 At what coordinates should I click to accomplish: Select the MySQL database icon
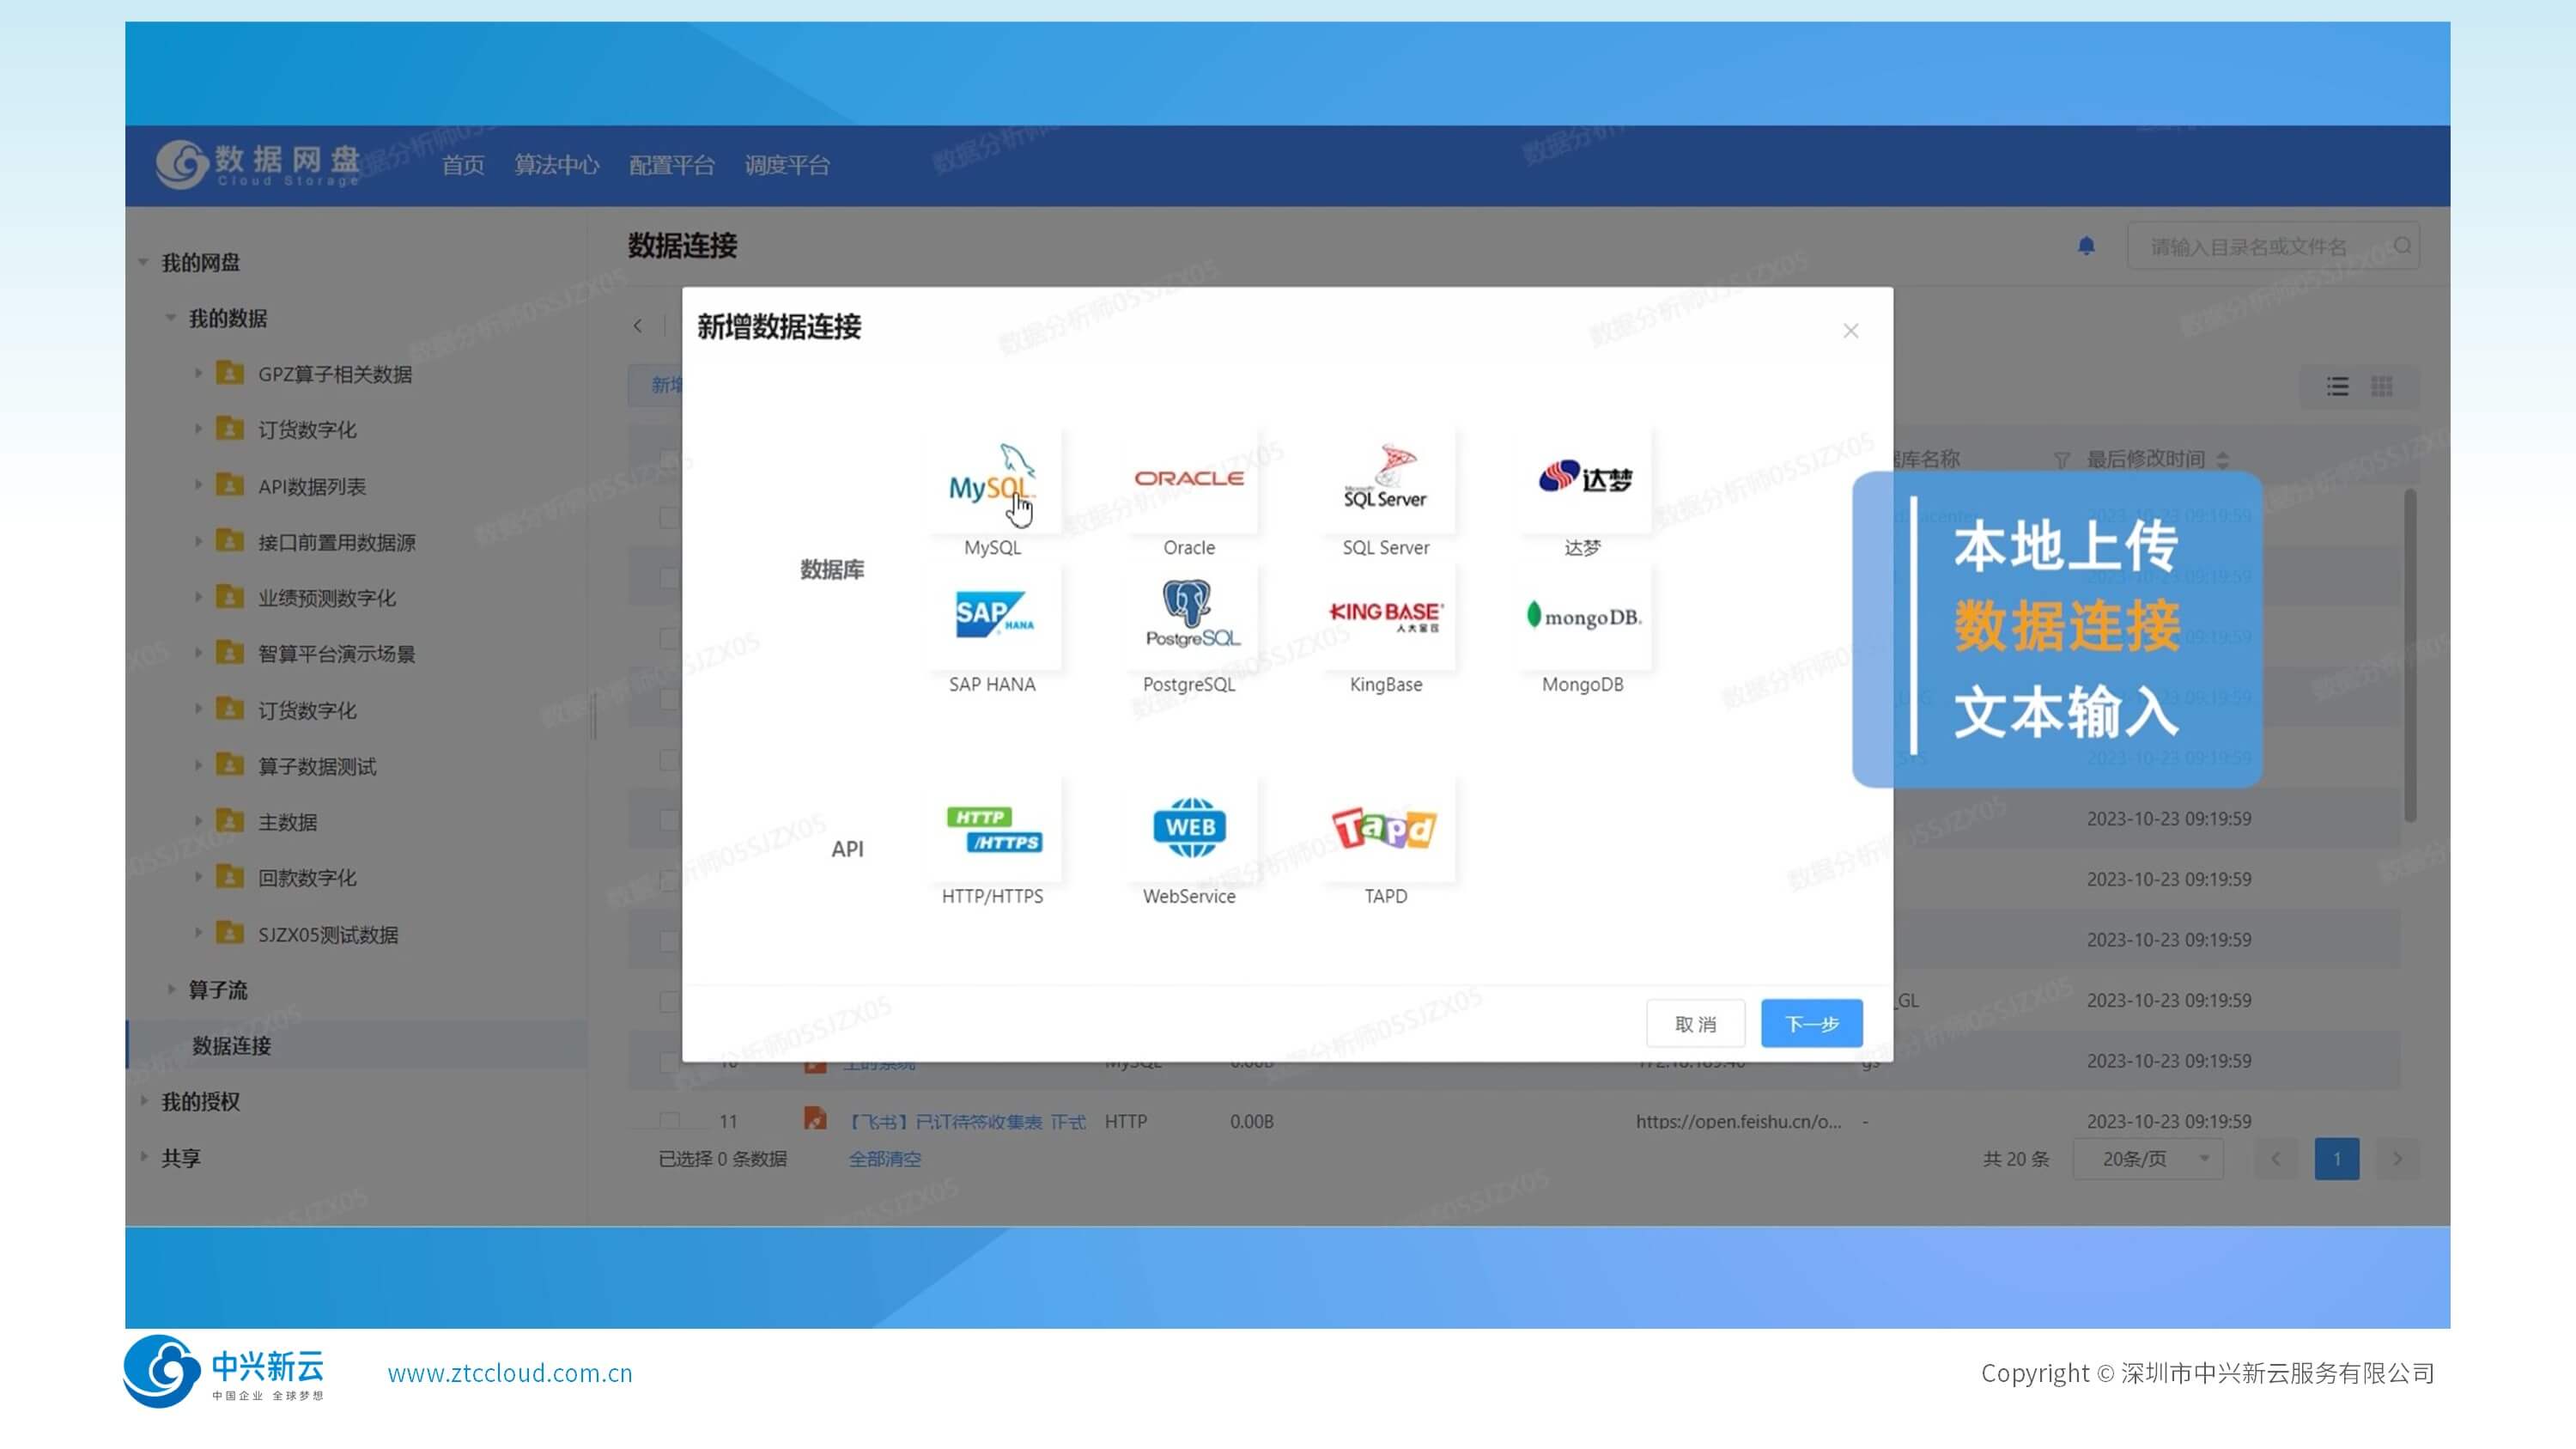(992, 479)
